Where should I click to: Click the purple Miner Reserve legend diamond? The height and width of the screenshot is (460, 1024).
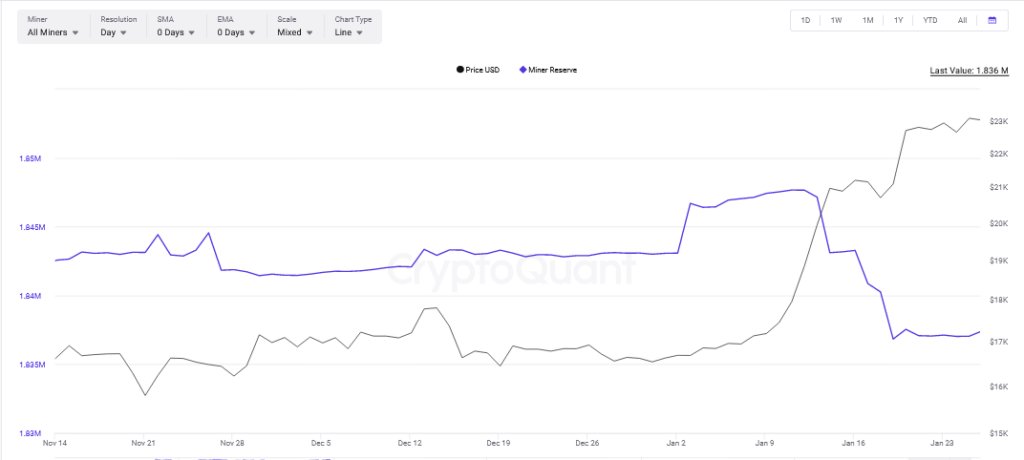[522, 70]
